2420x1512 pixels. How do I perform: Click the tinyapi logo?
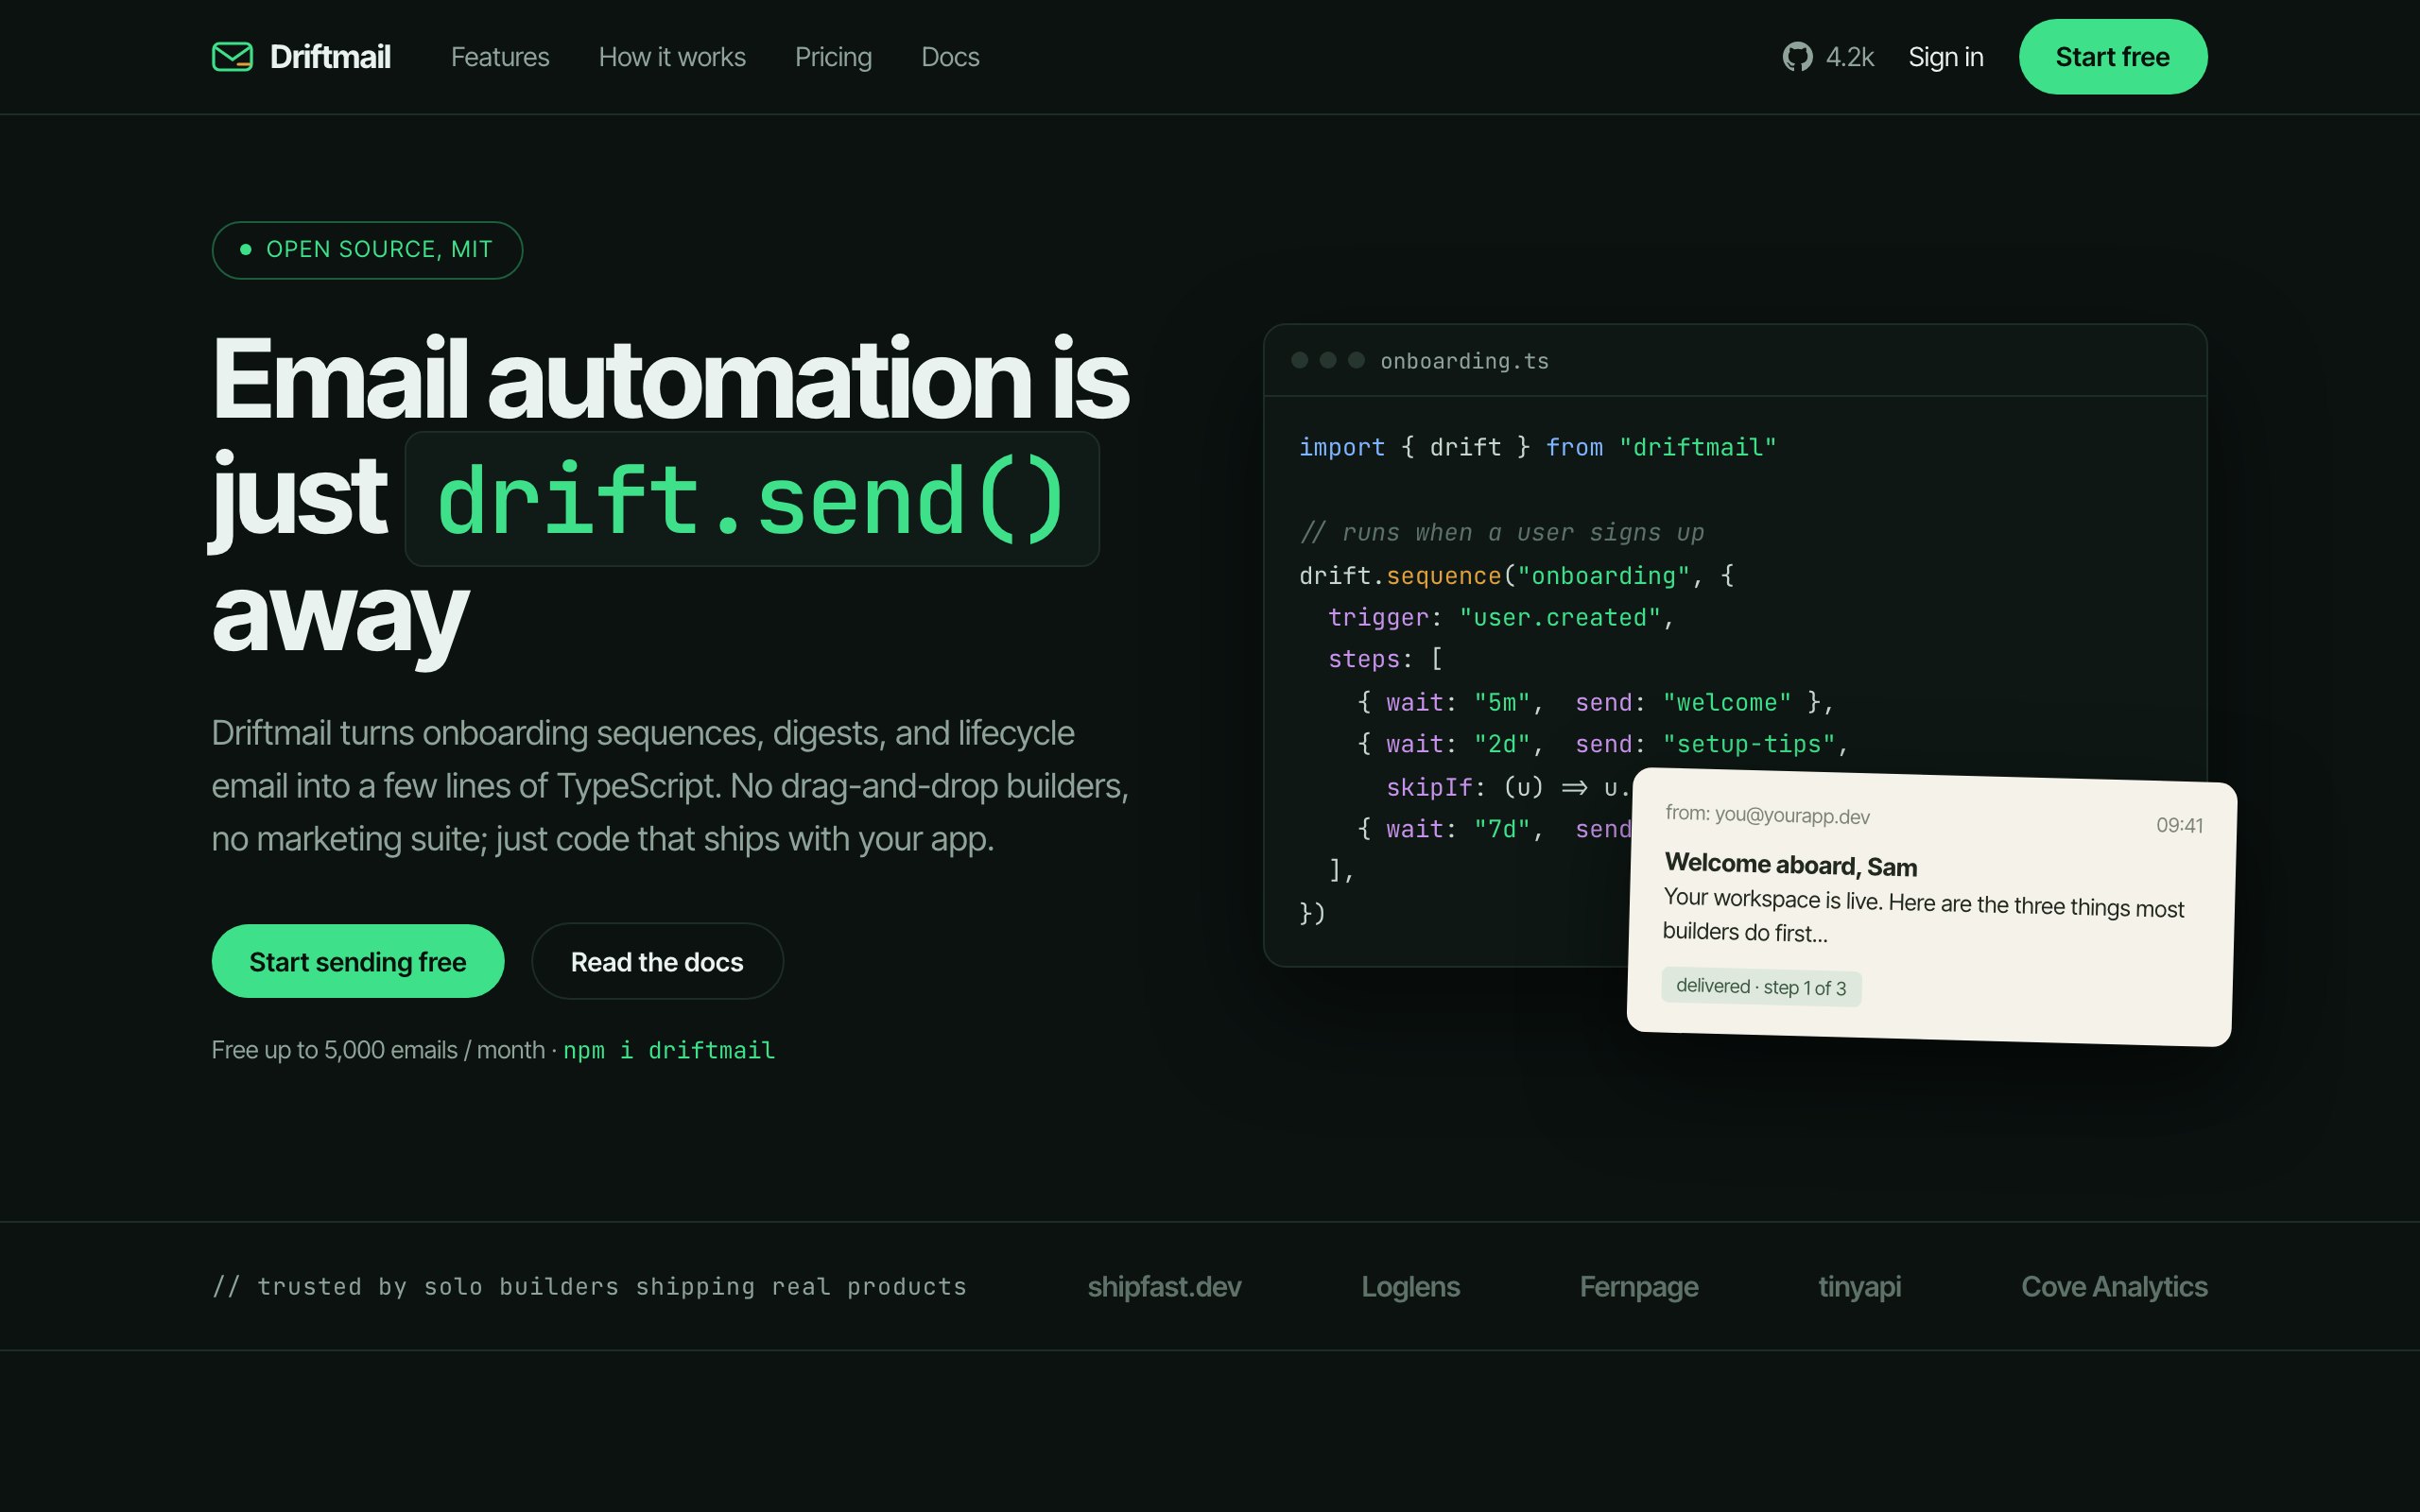1859,1286
